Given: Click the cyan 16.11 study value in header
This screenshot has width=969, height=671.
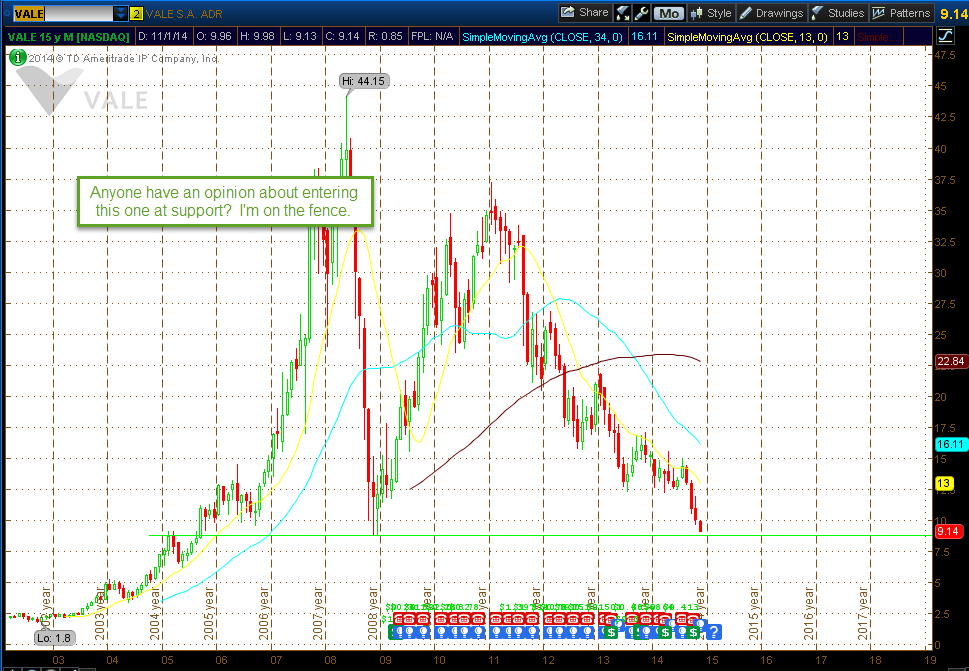Looking at the screenshot, I should [x=643, y=36].
